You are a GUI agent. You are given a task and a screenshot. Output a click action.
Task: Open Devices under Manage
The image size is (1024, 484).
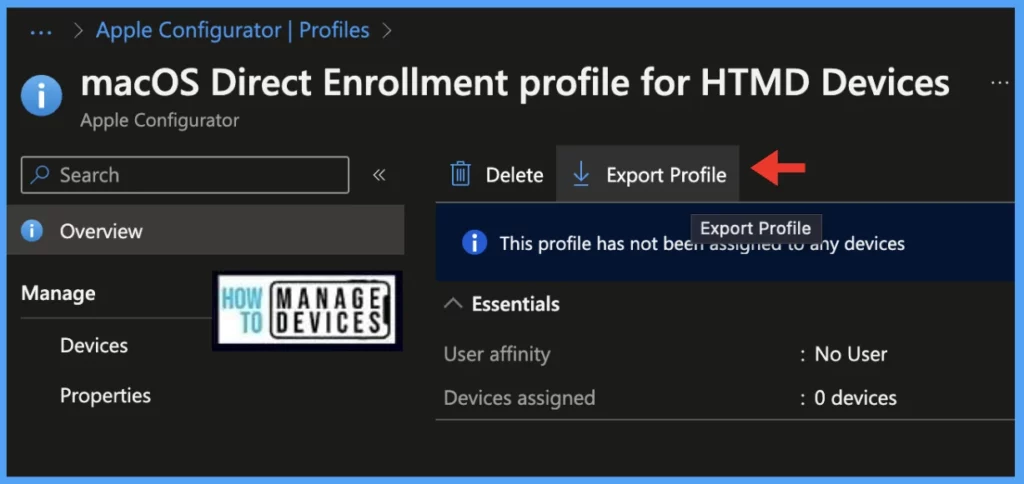94,346
